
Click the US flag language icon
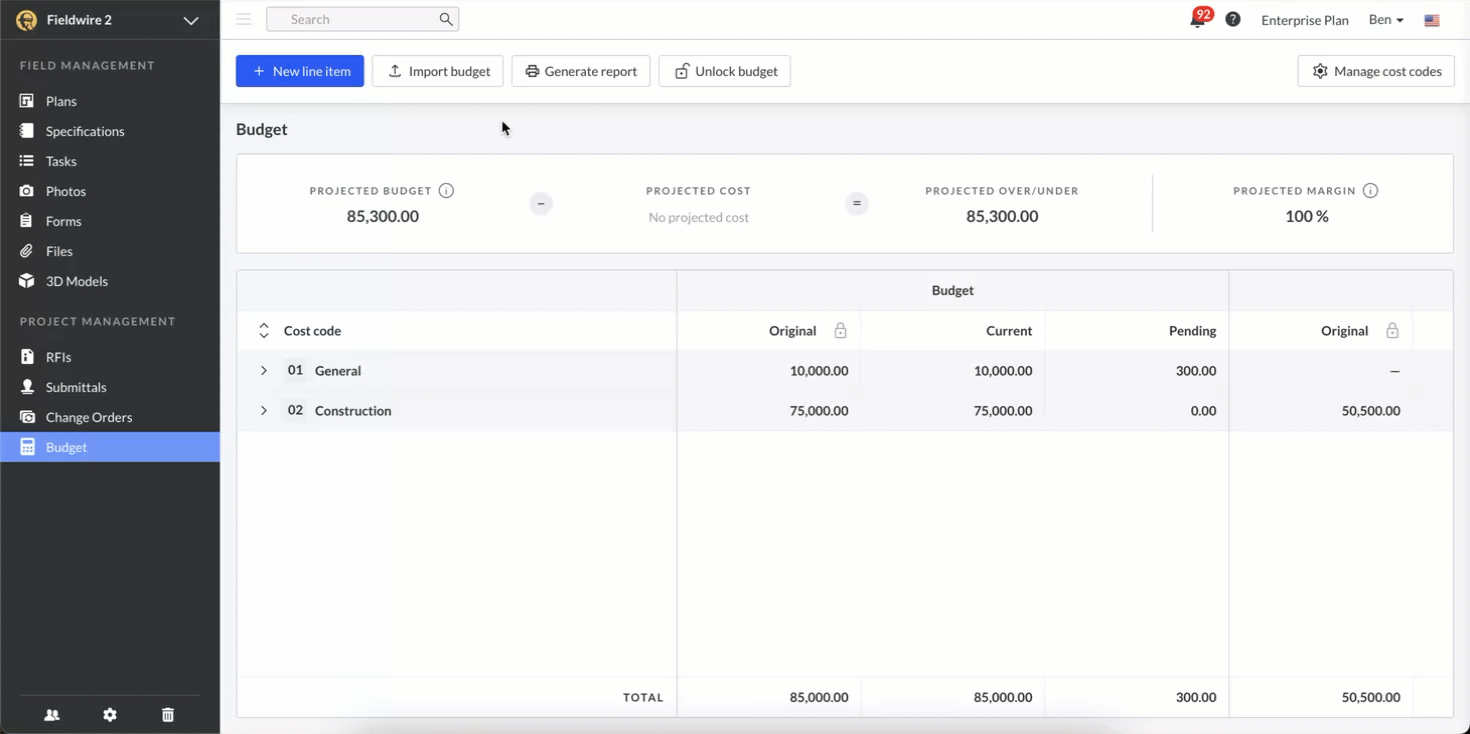[1432, 20]
